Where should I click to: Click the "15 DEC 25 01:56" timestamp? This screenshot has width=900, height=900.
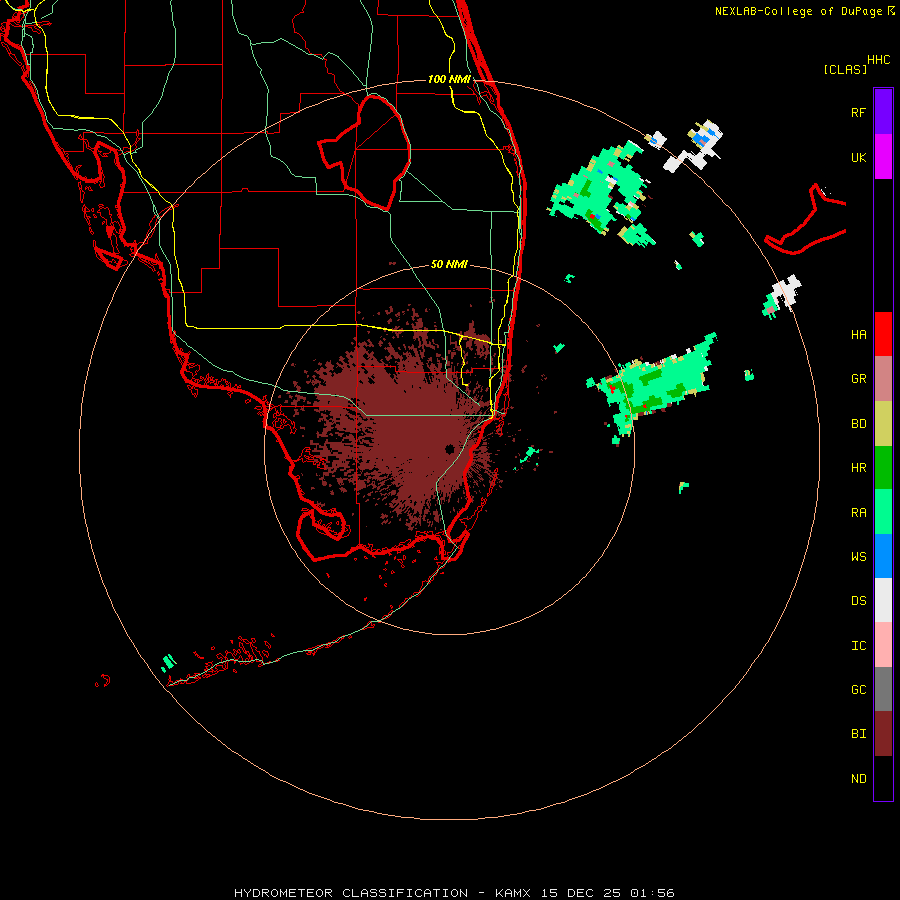607,893
